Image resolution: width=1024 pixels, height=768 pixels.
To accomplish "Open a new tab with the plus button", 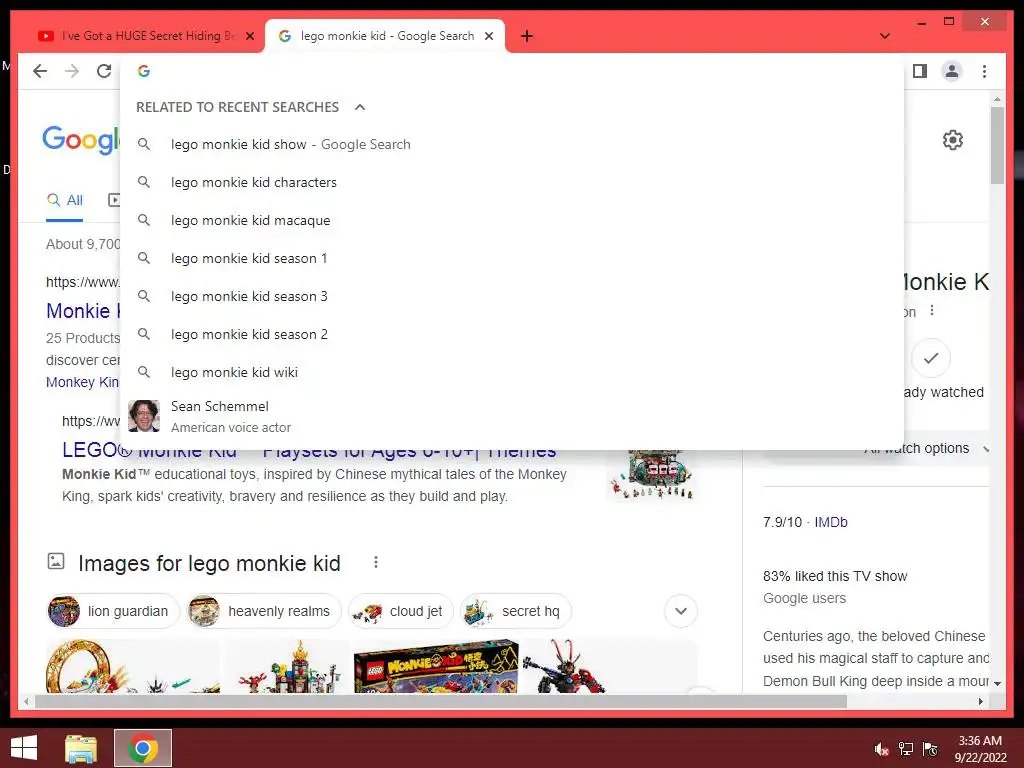I will pyautogui.click(x=527, y=36).
